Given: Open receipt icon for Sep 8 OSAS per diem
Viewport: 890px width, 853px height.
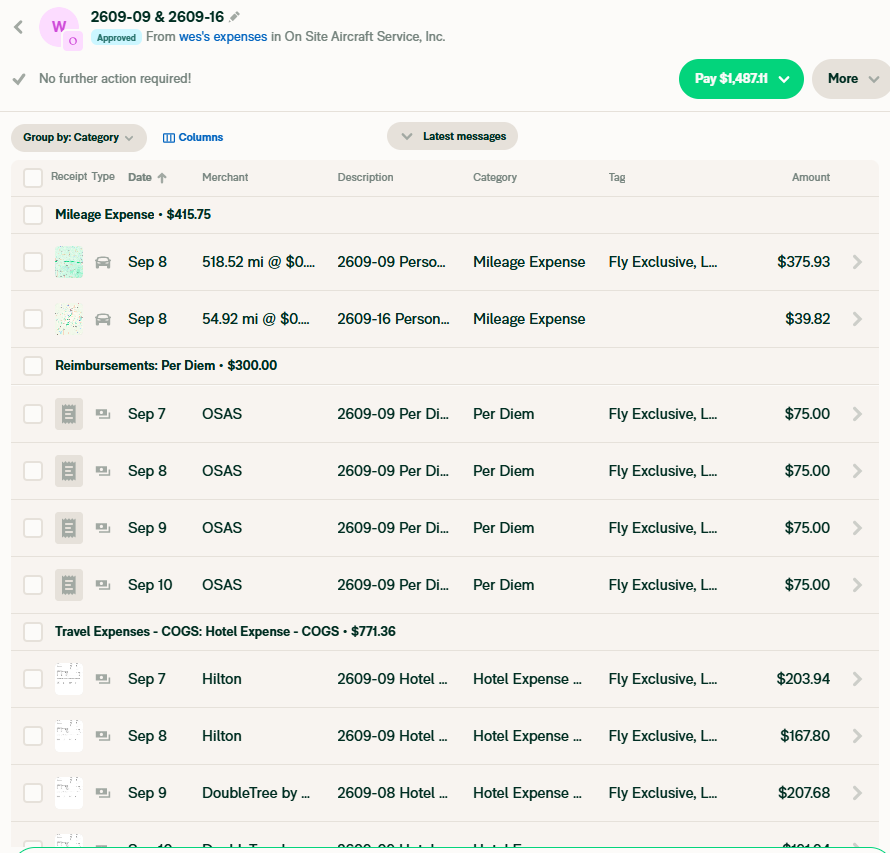Looking at the screenshot, I should click(x=69, y=471).
